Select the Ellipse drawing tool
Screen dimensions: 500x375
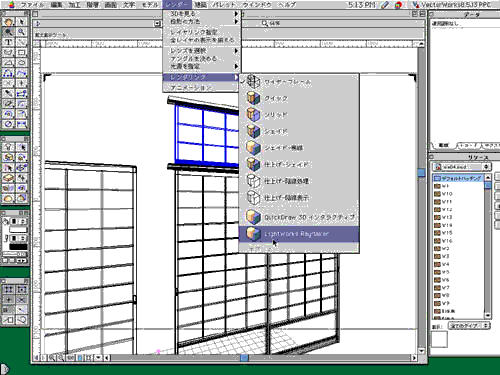[22, 63]
